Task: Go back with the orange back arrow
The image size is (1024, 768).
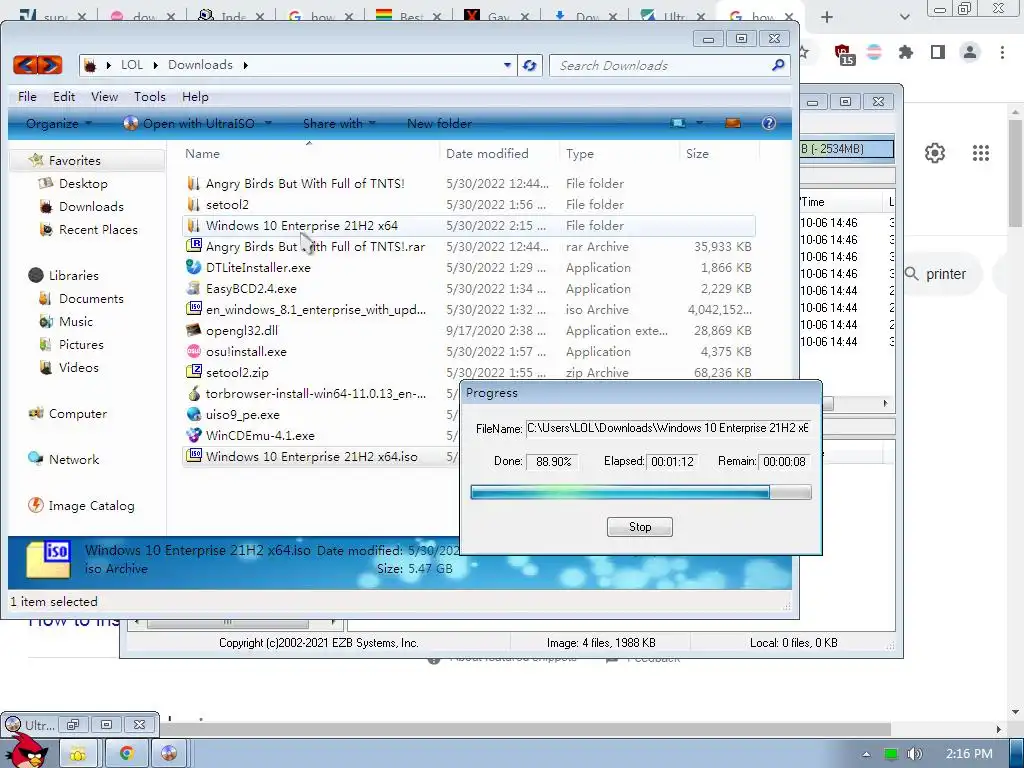Action: (x=25, y=65)
